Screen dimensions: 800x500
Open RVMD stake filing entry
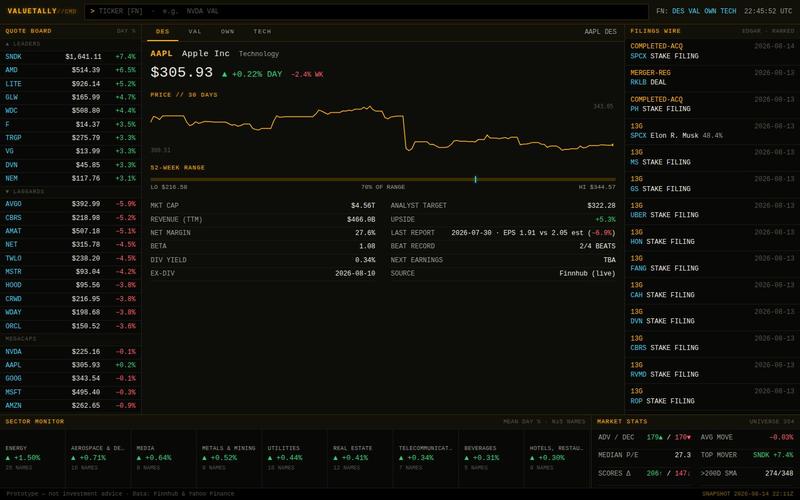pyautogui.click(x=712, y=369)
